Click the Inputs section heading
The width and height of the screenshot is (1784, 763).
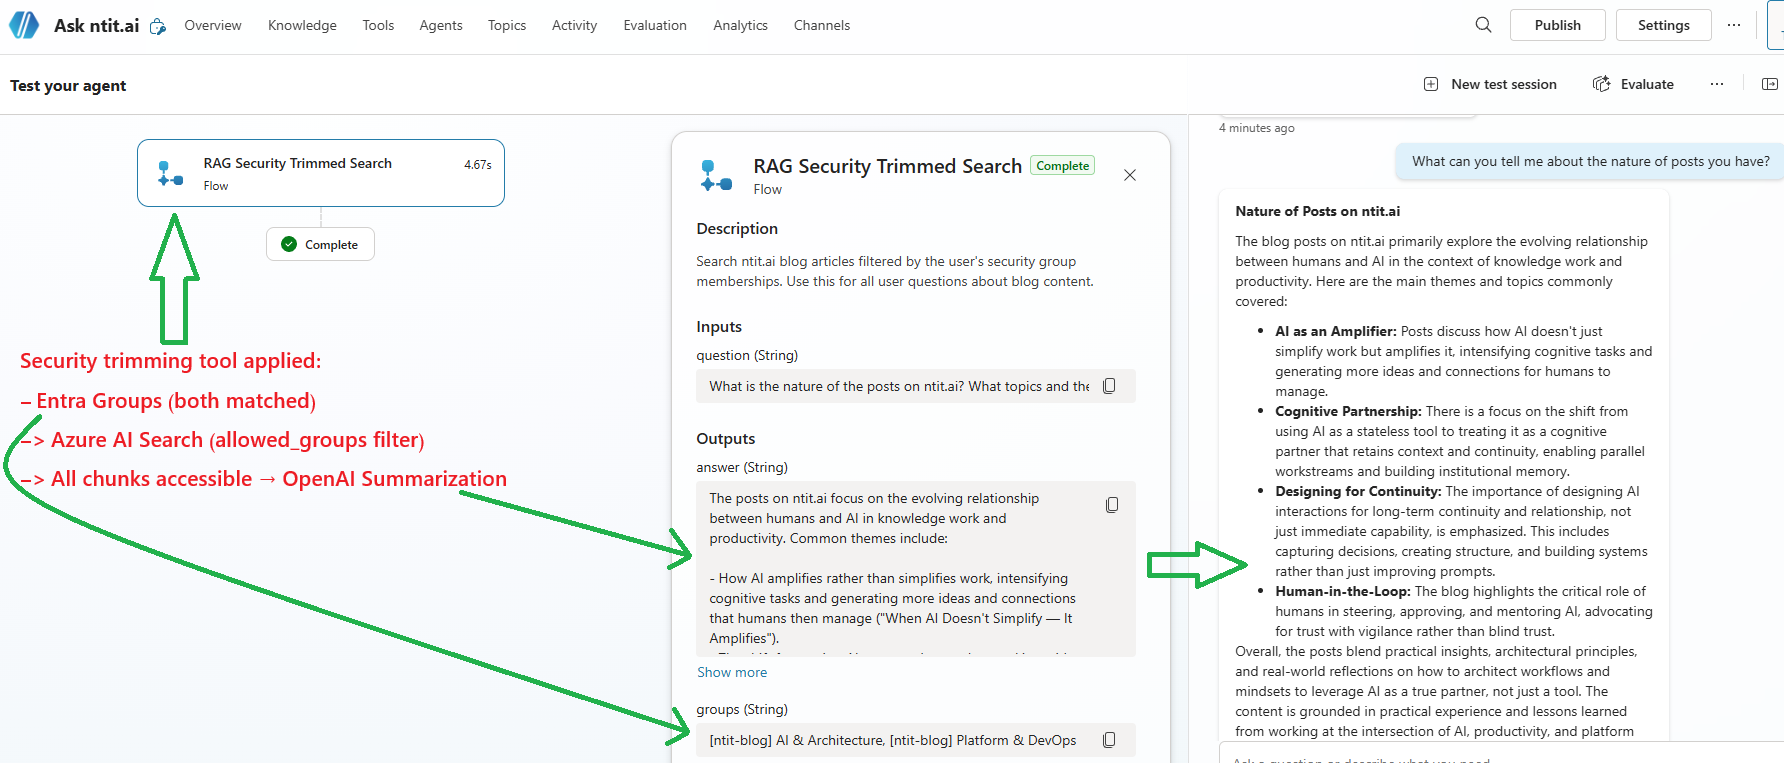pos(719,327)
